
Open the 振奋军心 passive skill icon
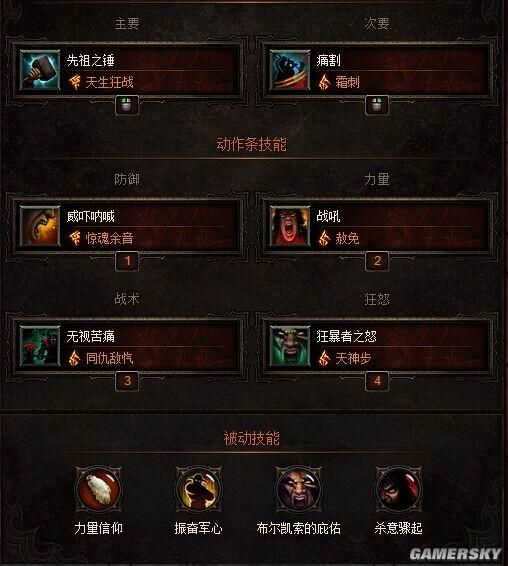click(x=198, y=489)
